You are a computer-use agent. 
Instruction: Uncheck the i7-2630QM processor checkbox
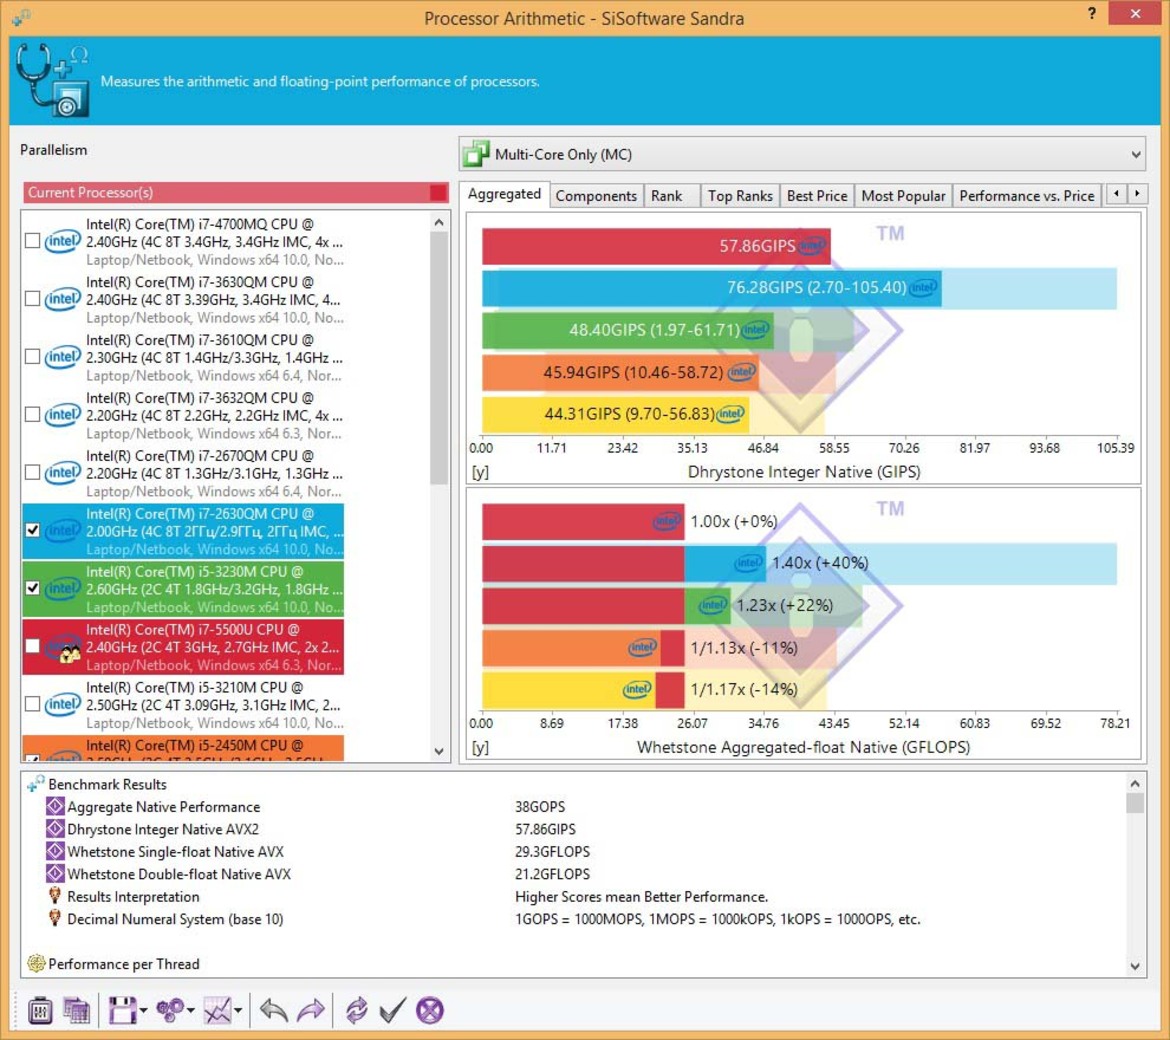(x=32, y=530)
